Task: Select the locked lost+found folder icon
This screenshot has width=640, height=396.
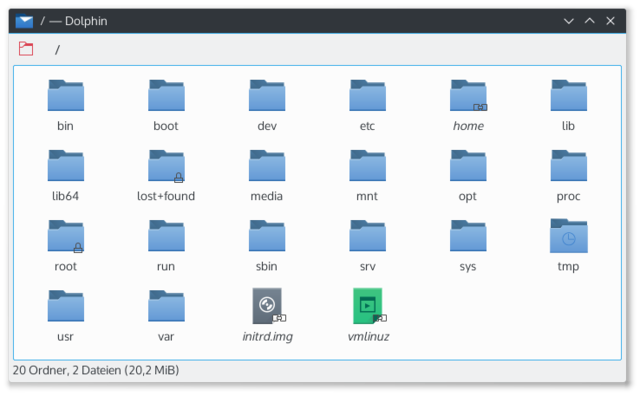Action: coord(166,166)
